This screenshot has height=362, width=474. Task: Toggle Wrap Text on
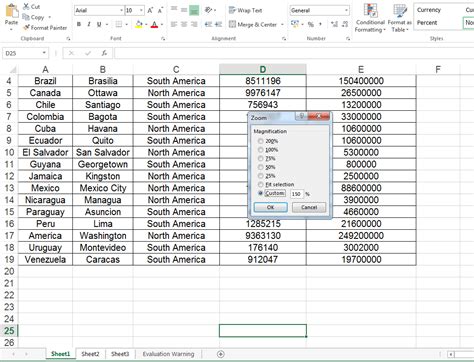(x=245, y=10)
